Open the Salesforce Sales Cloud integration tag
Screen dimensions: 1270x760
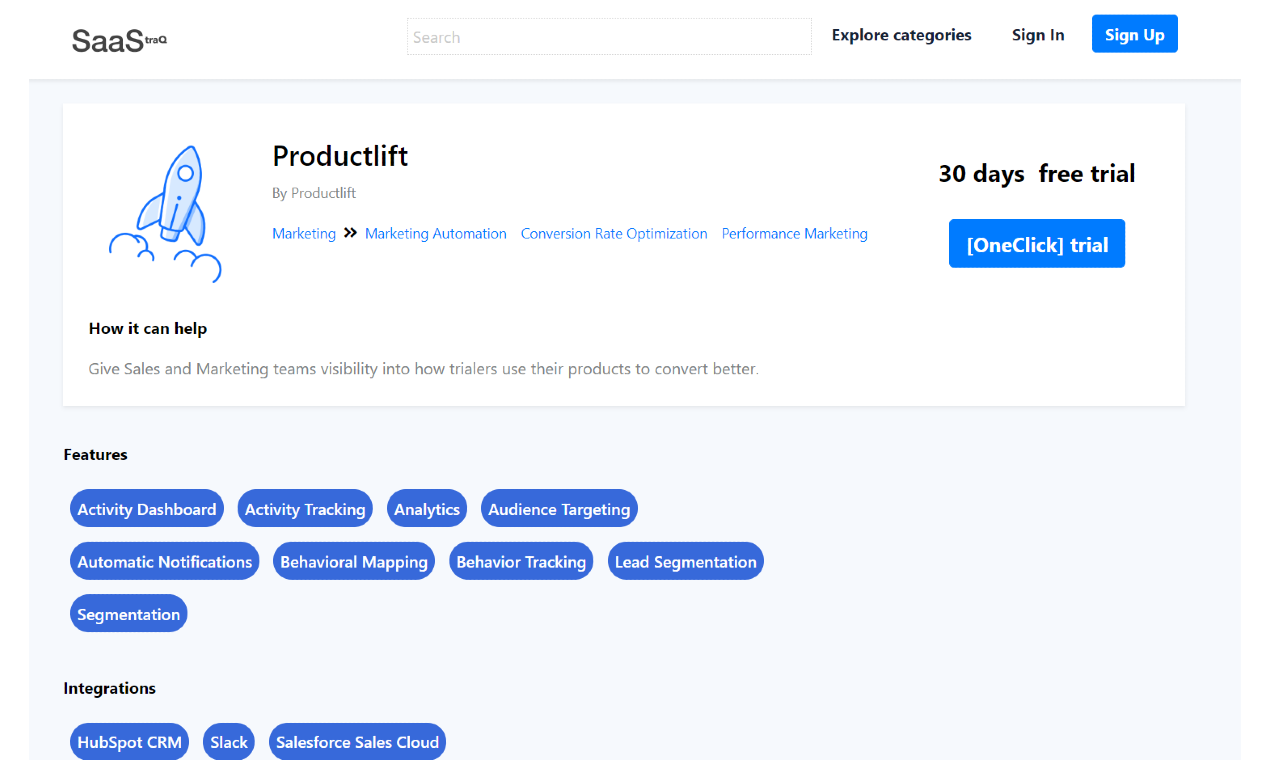point(358,742)
